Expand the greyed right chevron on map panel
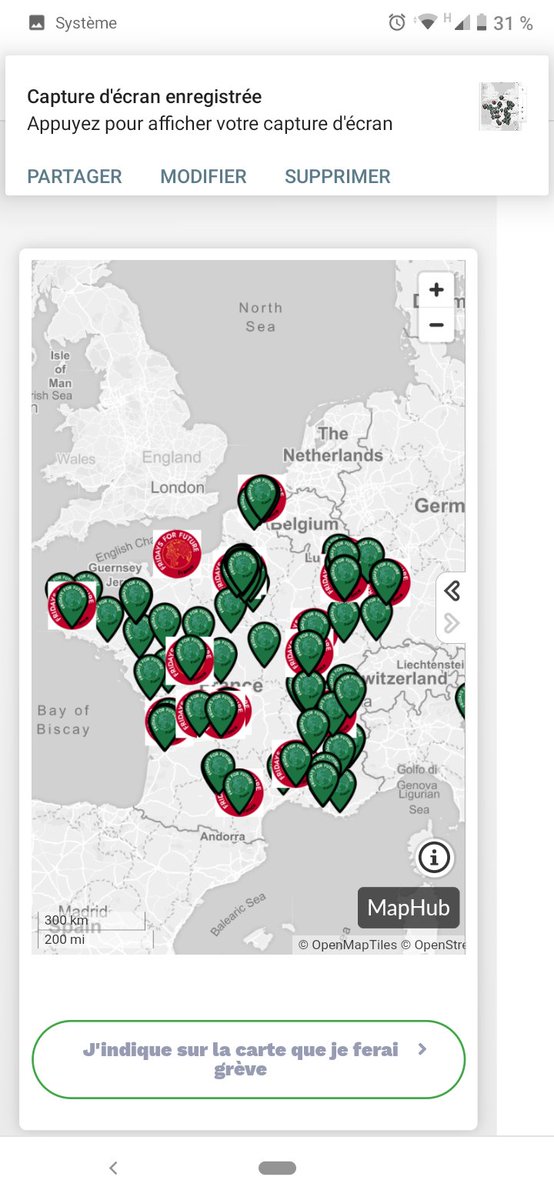Image resolution: width=554 pixels, height=1200 pixels. pyautogui.click(x=451, y=624)
